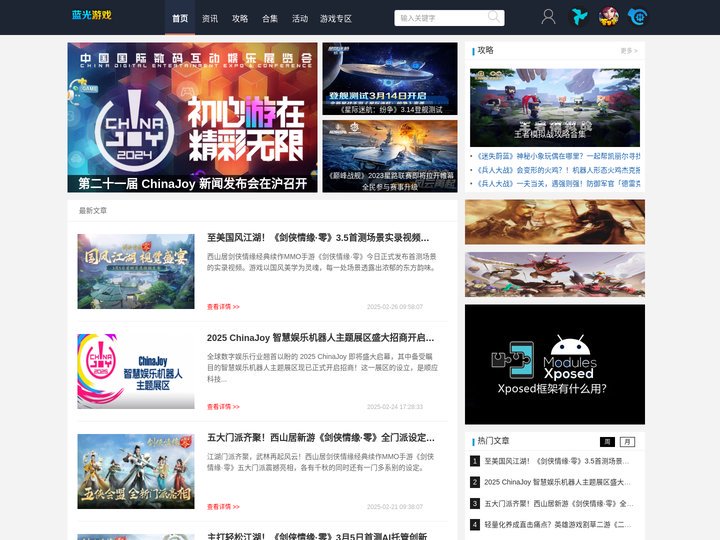This screenshot has width=720, height=540.
Task: Open article title 主打轻松江湖 3月5日首测
Action: [x=317, y=536]
